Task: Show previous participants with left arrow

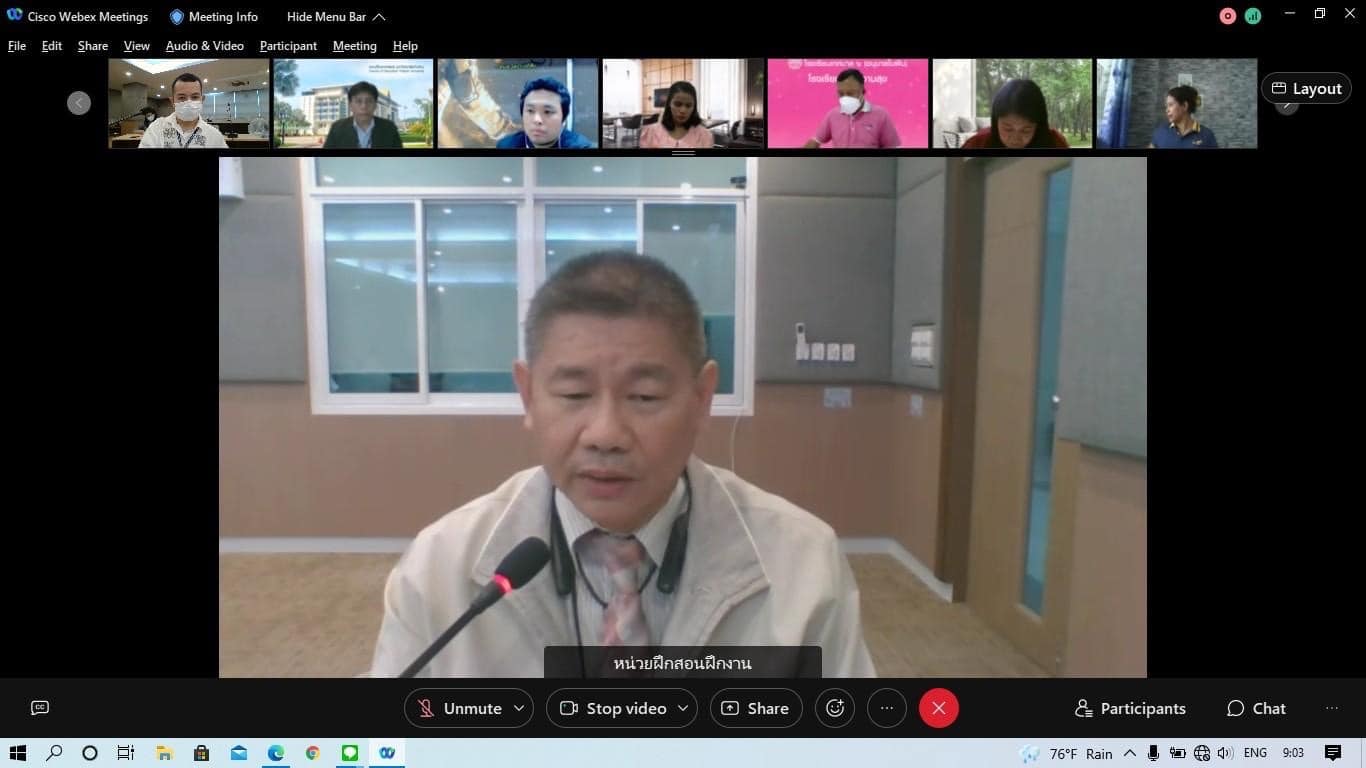Action: coord(79,103)
